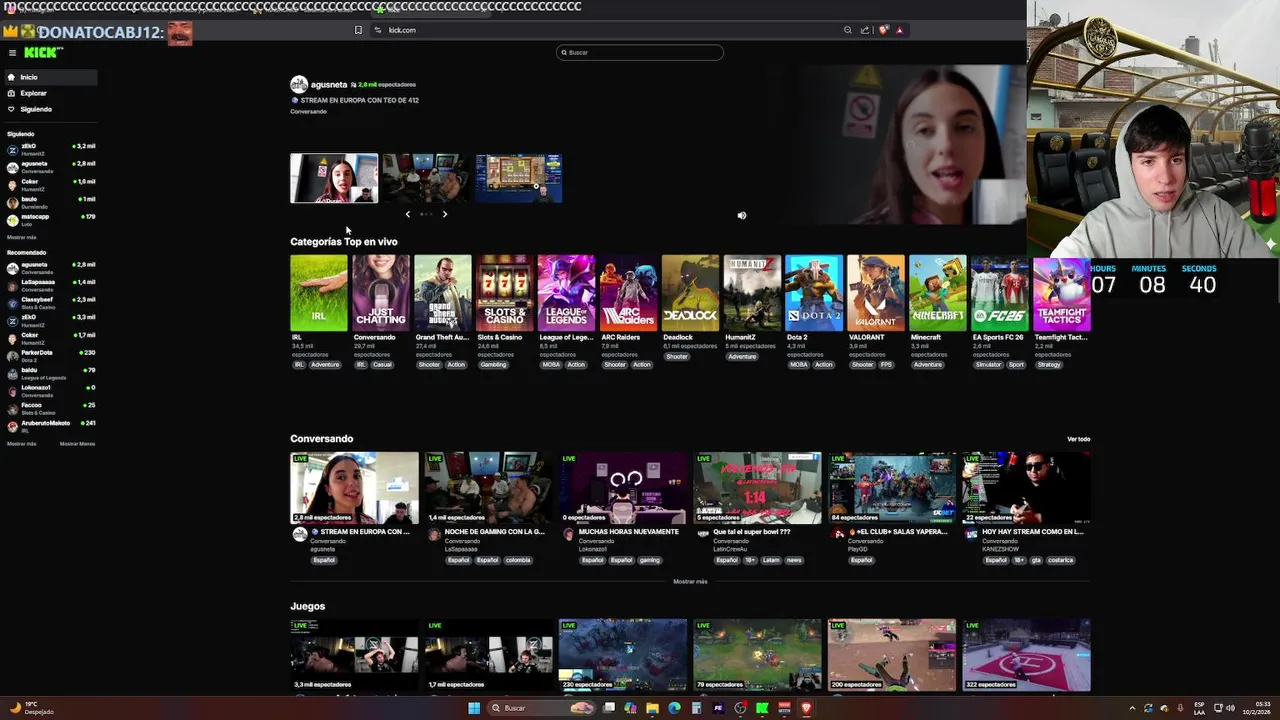Screen dimensions: 1280x720
Task: Open the League of Legends category
Action: tap(566, 293)
